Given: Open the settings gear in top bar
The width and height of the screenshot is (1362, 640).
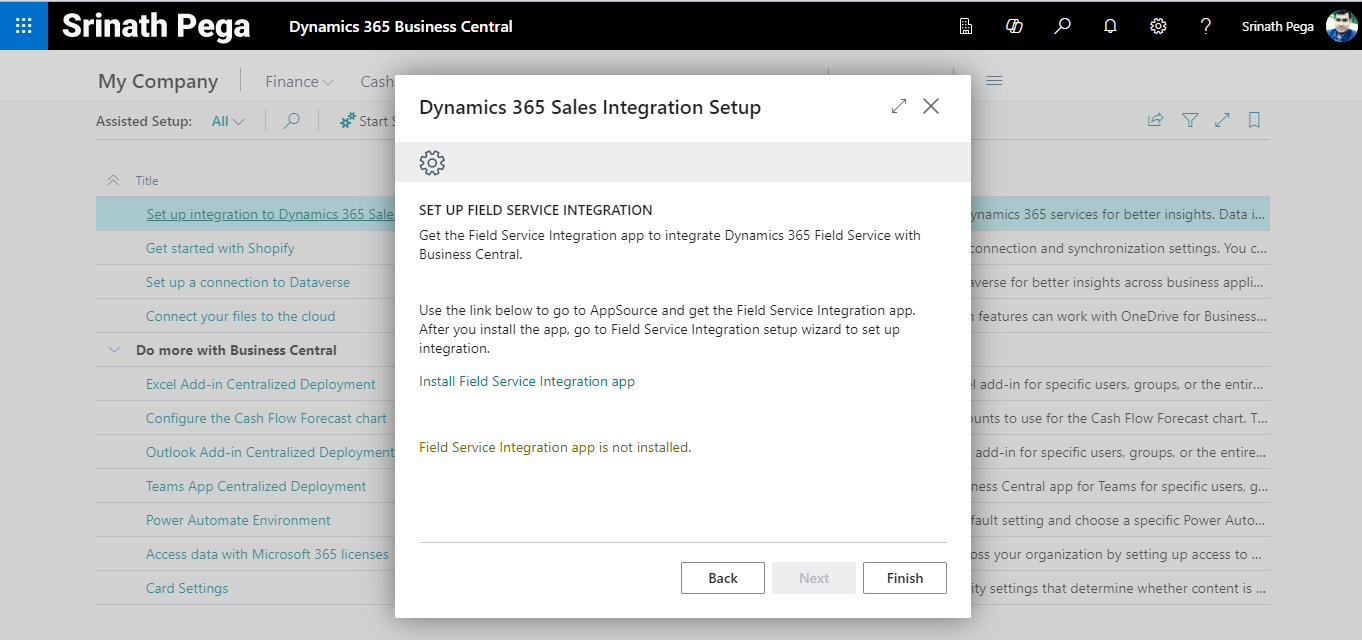Looking at the screenshot, I should point(1158,27).
